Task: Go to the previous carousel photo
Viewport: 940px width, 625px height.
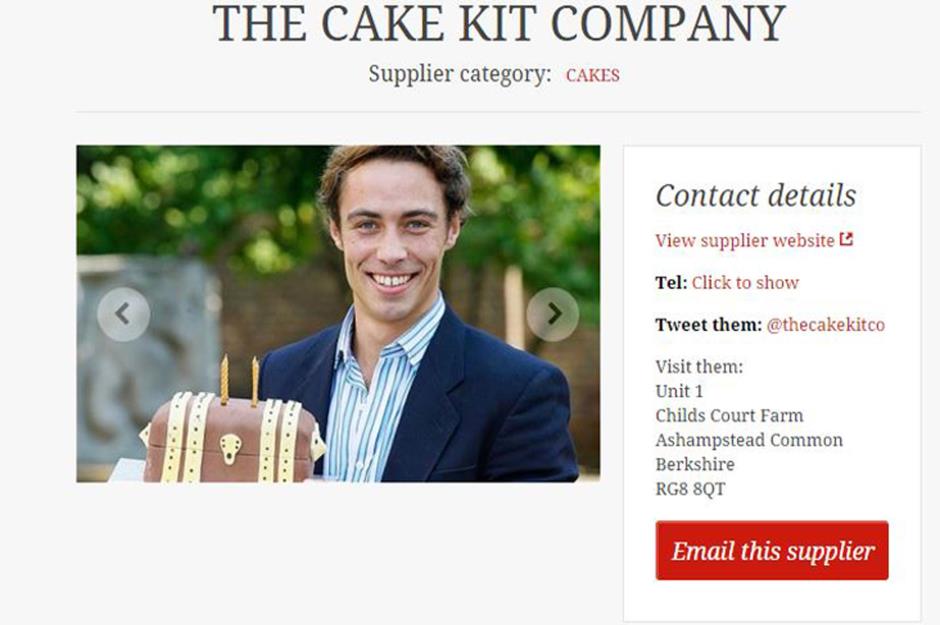Action: (123, 314)
